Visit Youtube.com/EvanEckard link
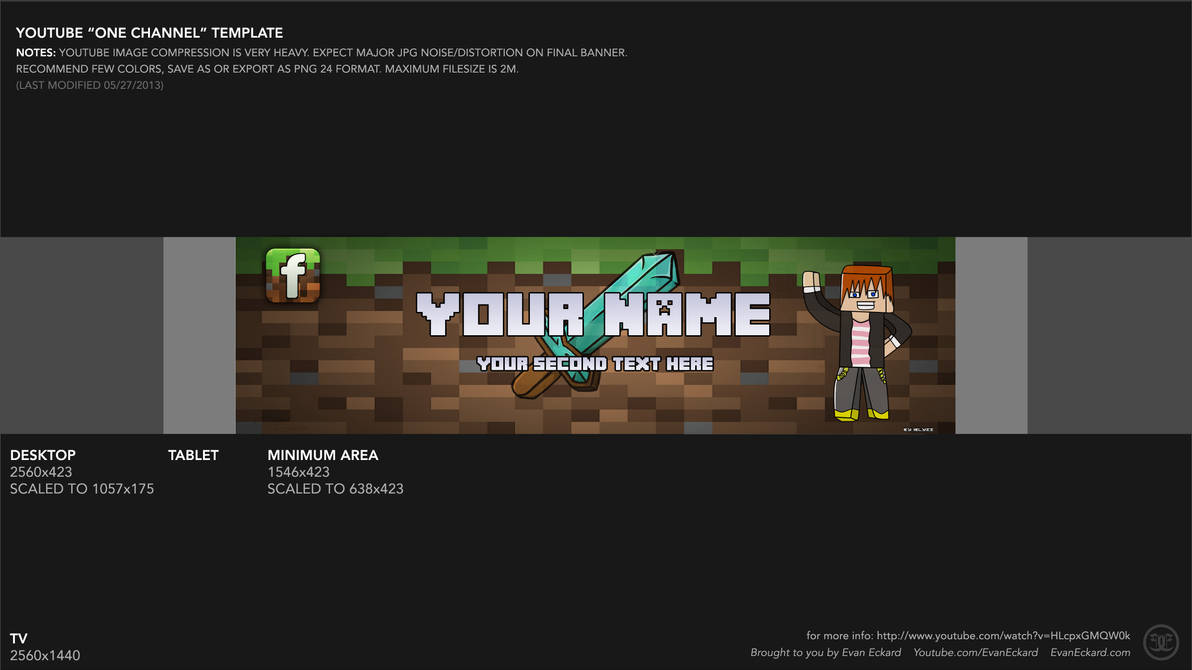 [x=976, y=652]
